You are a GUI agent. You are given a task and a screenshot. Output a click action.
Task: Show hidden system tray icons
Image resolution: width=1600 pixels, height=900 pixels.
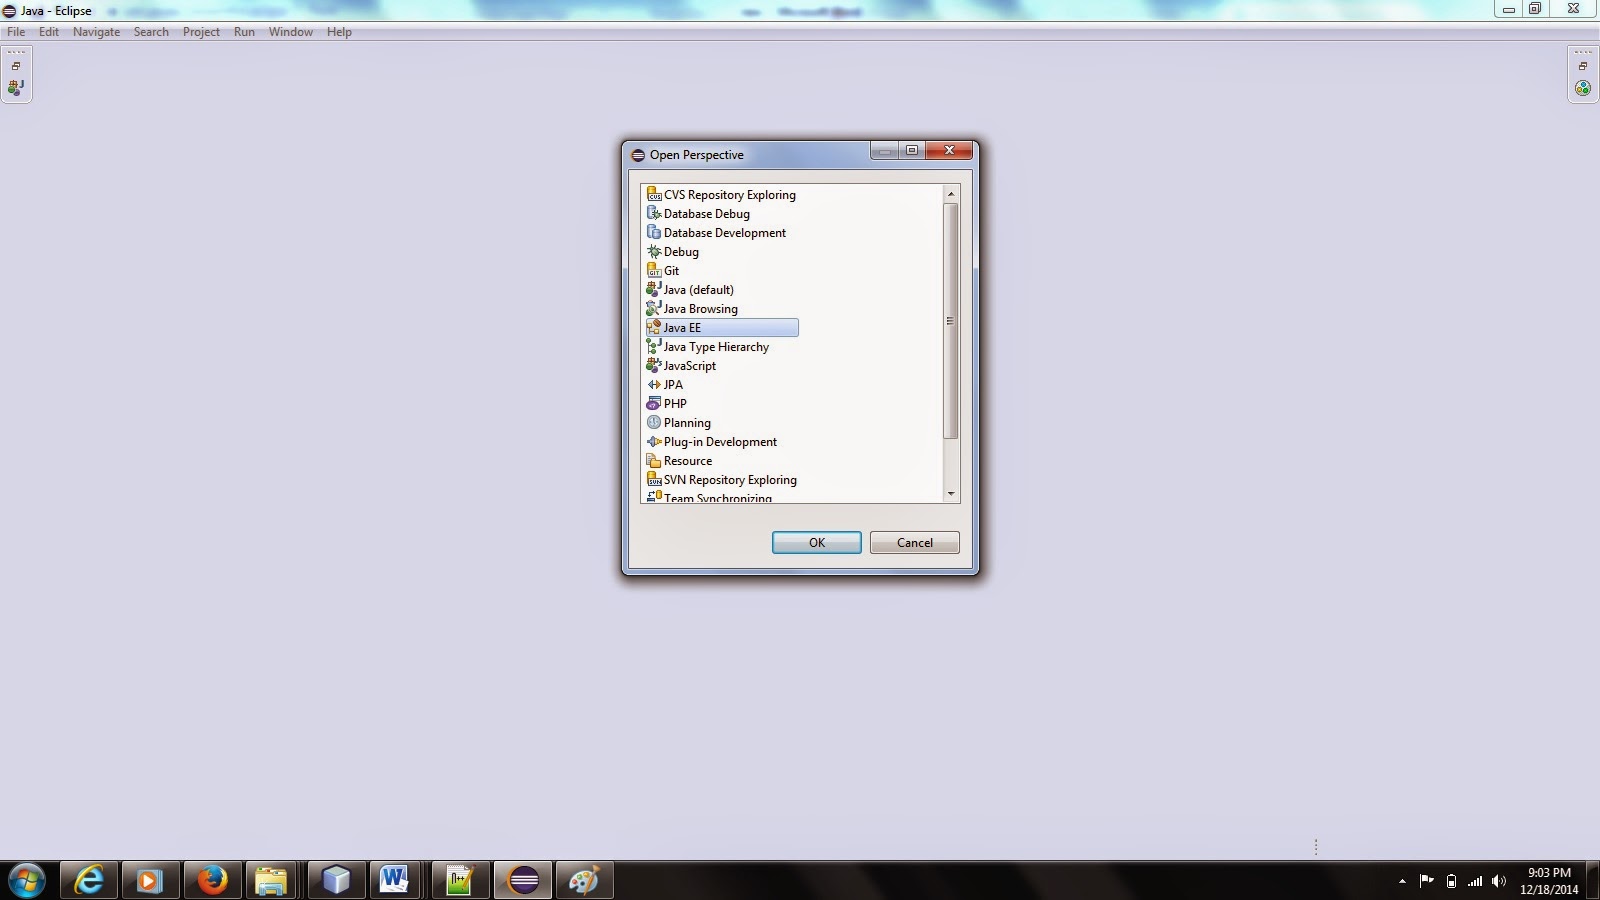point(1402,881)
